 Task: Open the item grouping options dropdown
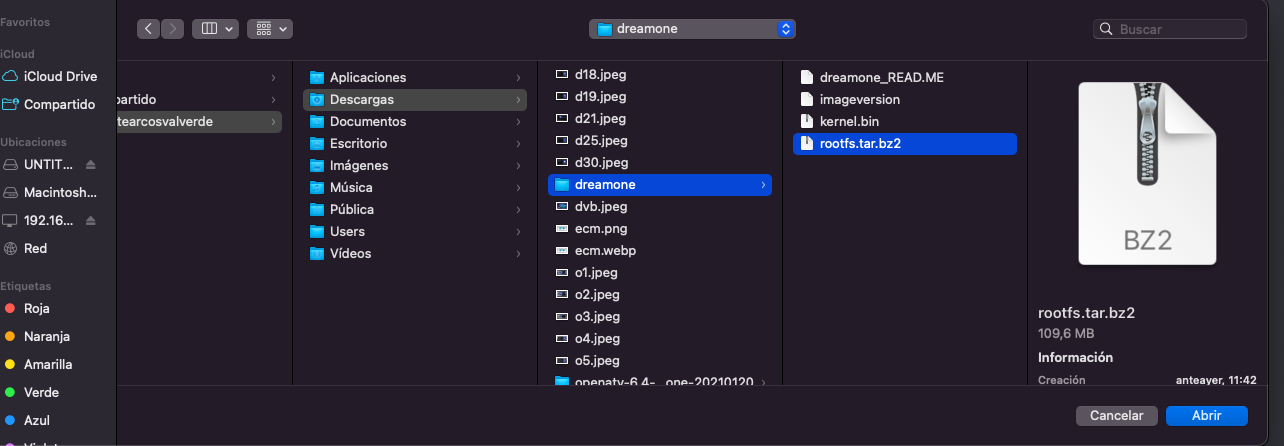point(270,29)
